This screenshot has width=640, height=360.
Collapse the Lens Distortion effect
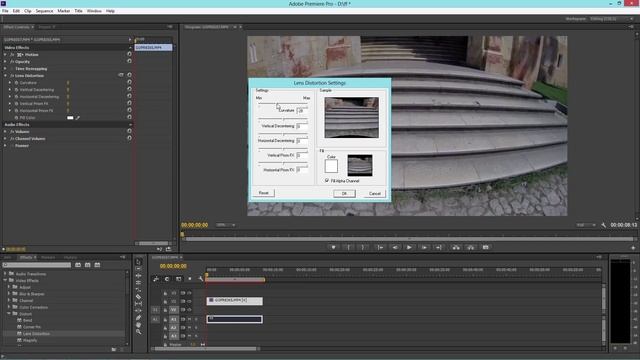tap(5, 76)
